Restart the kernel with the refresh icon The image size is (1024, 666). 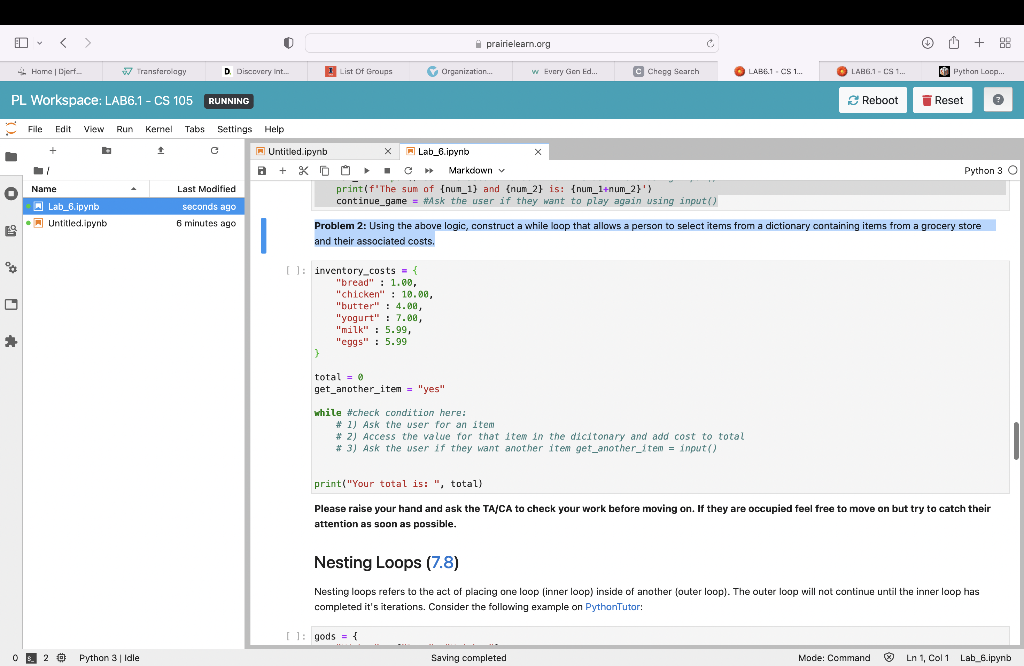[408, 171]
